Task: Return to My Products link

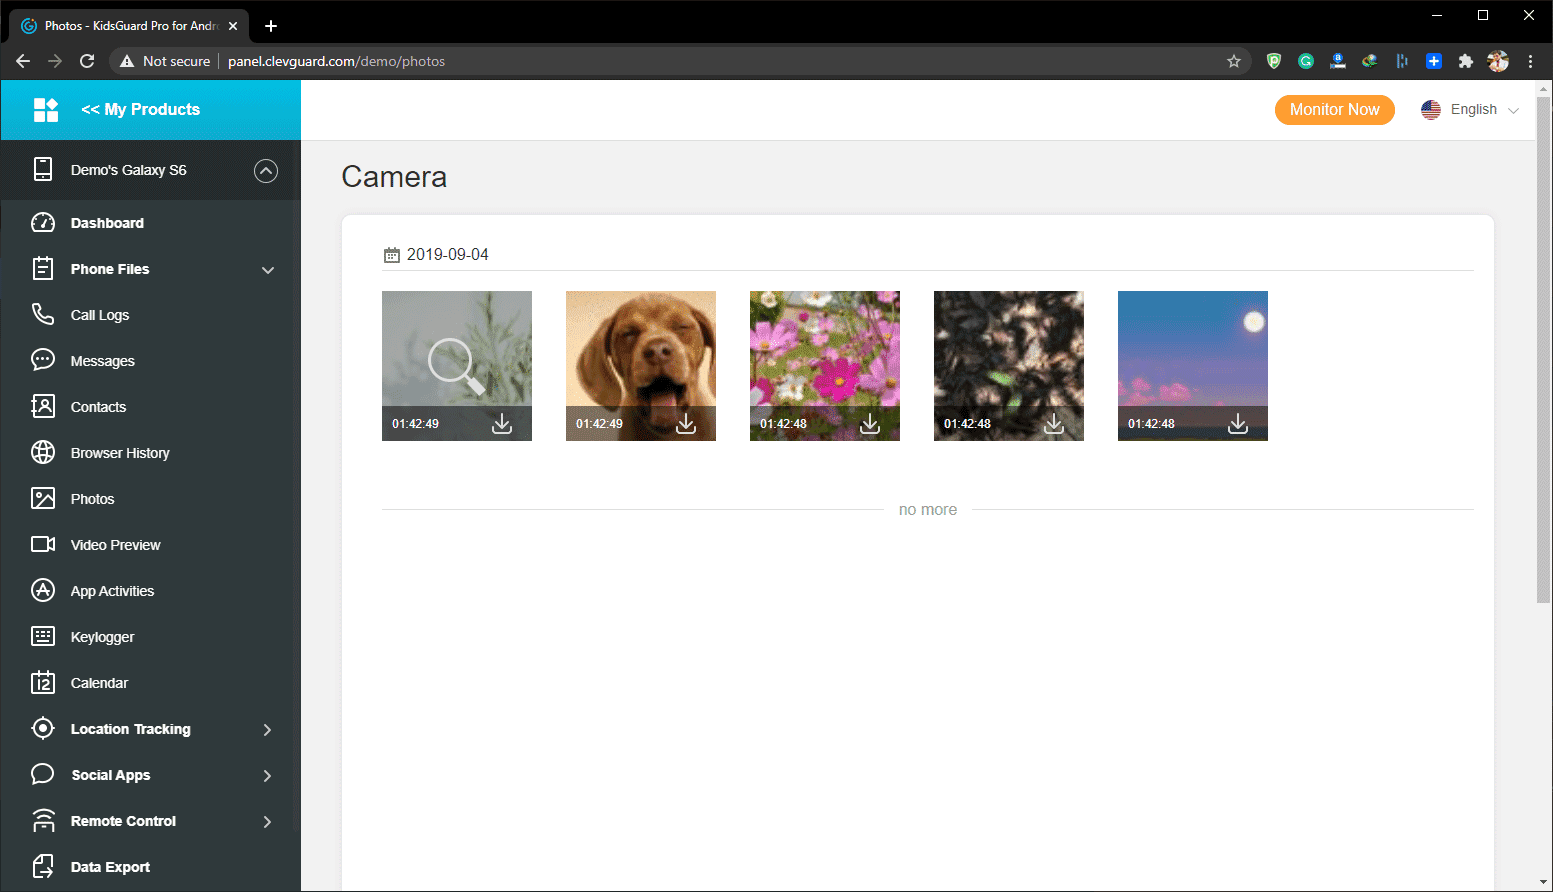Action: point(140,110)
